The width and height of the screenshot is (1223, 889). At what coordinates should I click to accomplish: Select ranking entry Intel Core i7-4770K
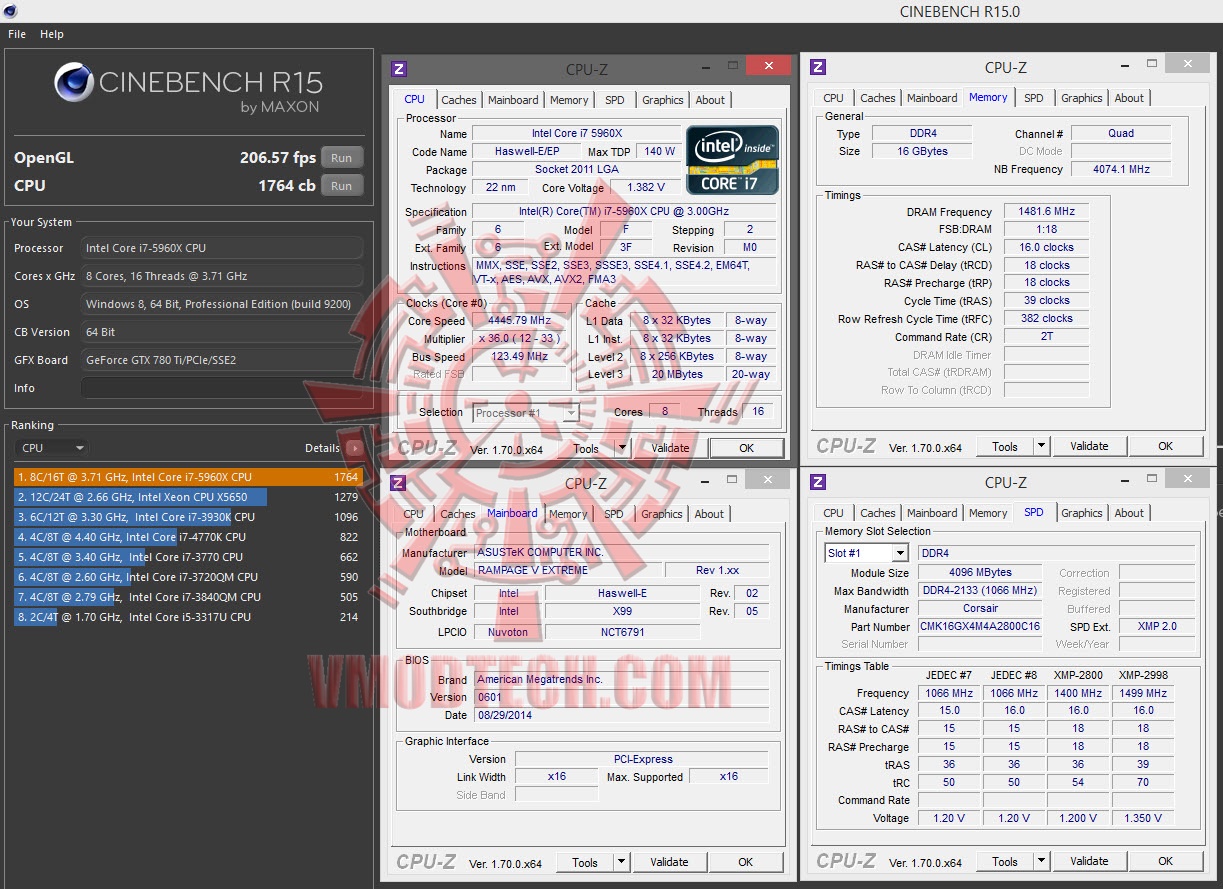[188, 537]
